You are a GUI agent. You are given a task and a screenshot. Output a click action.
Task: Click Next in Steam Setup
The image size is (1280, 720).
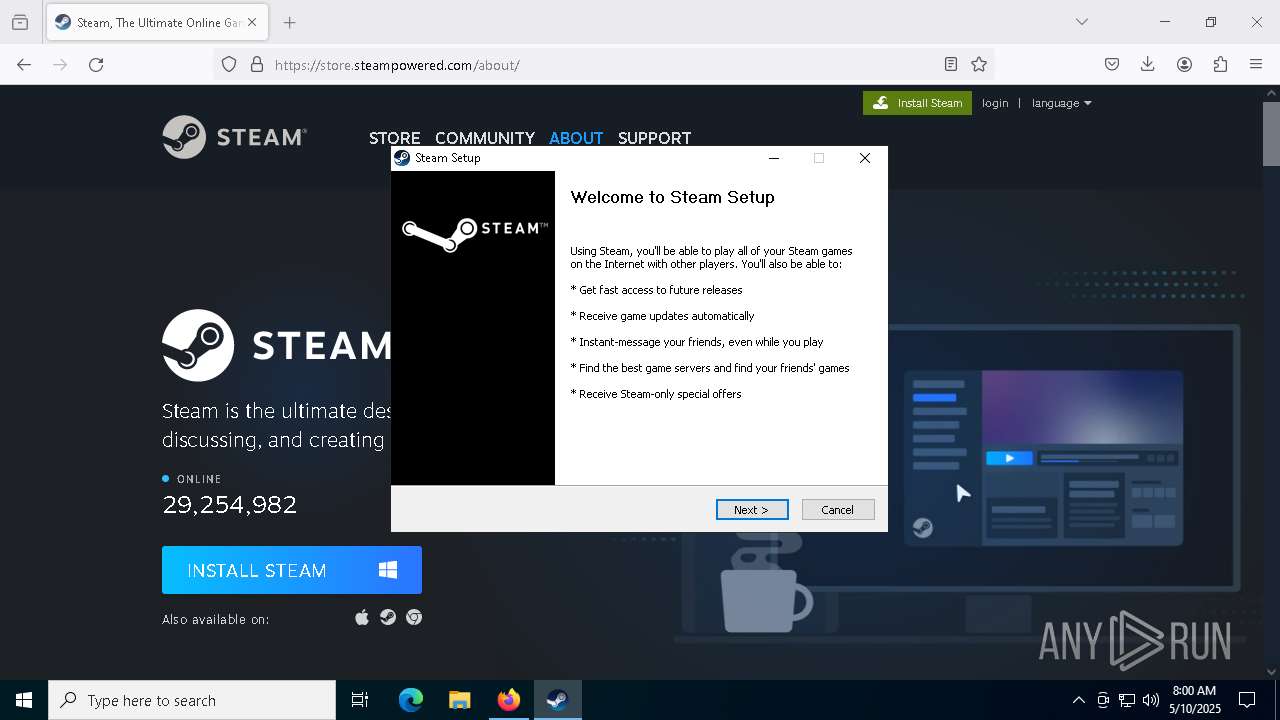[752, 510]
